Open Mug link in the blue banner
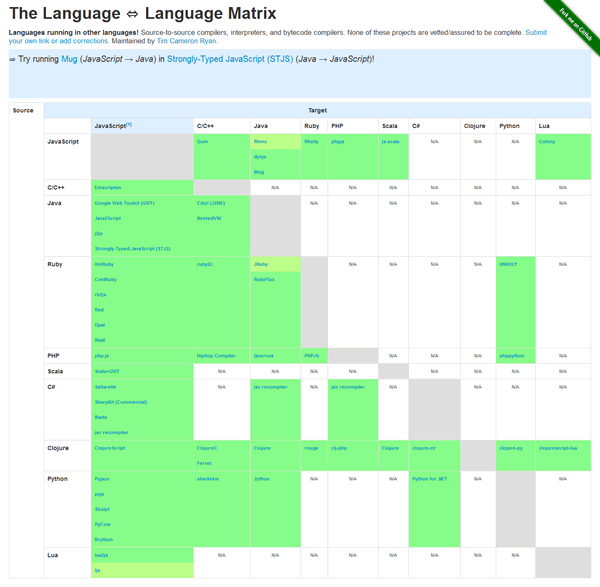 click(69, 59)
